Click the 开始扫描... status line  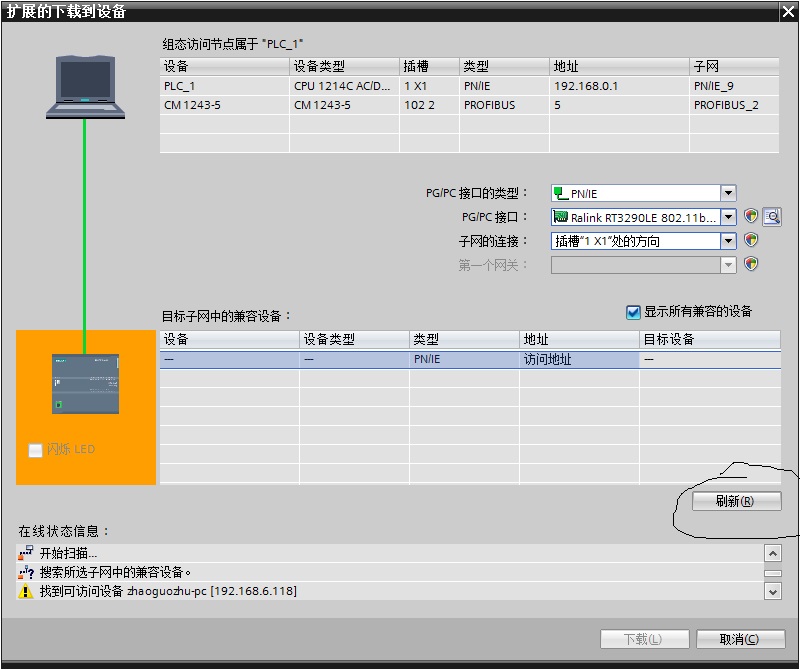coord(390,553)
